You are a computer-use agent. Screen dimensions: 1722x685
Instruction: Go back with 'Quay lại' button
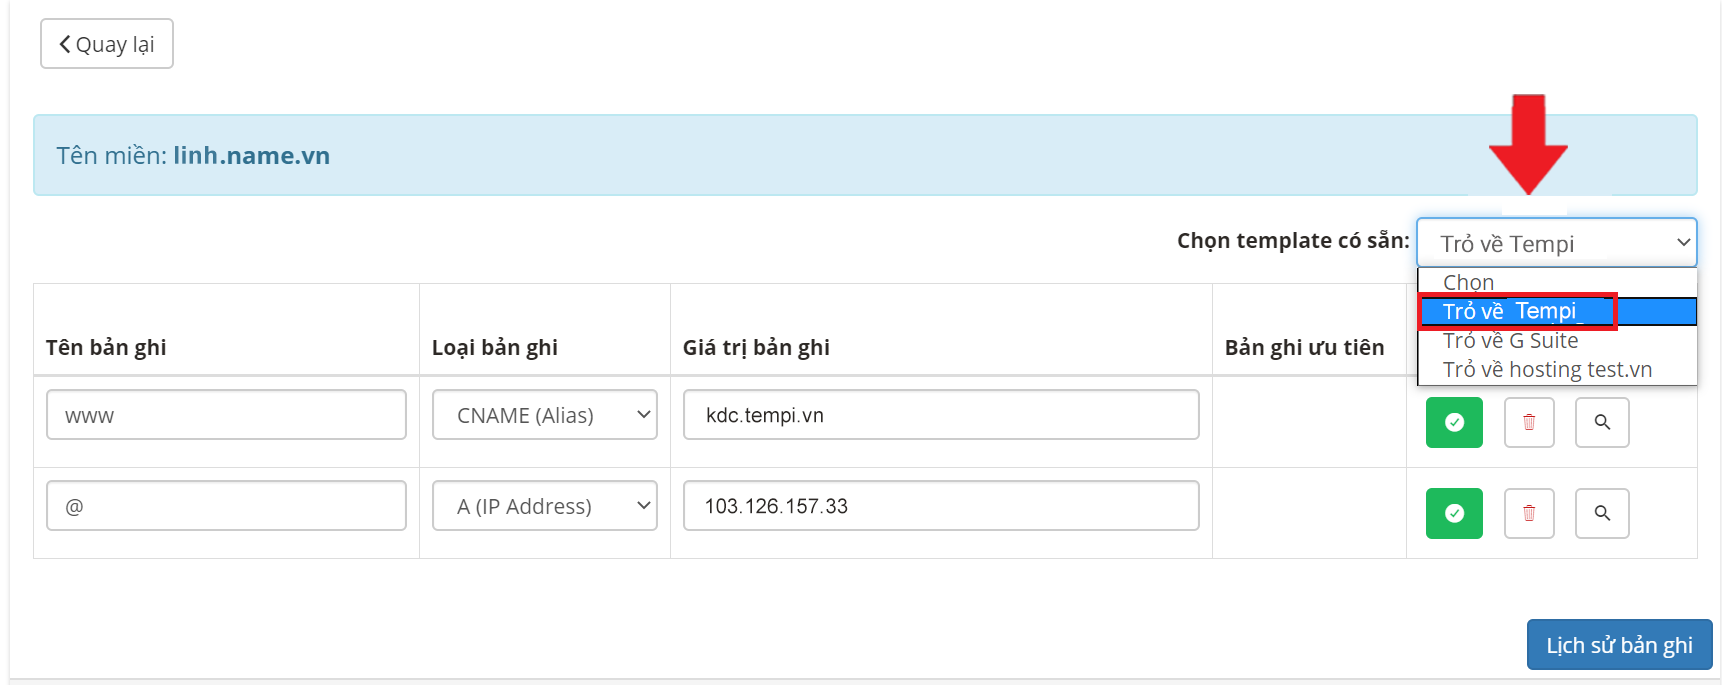107,44
